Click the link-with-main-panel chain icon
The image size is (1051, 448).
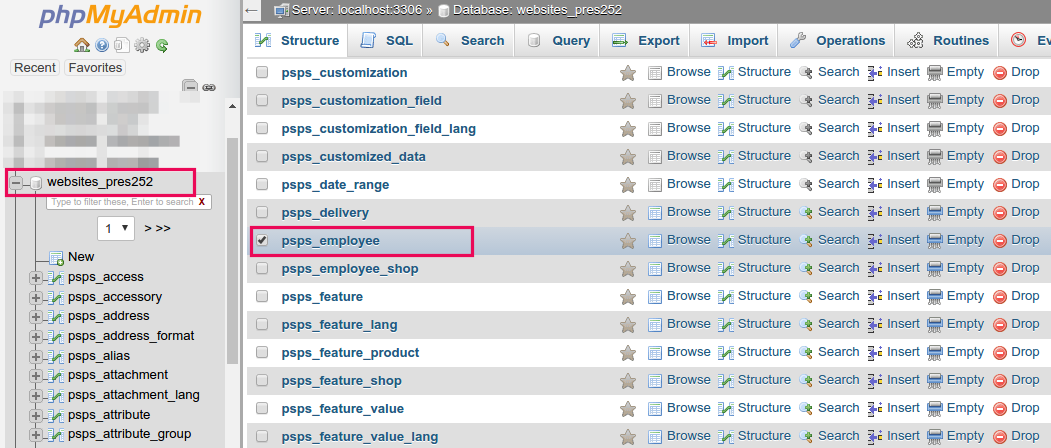(x=208, y=87)
